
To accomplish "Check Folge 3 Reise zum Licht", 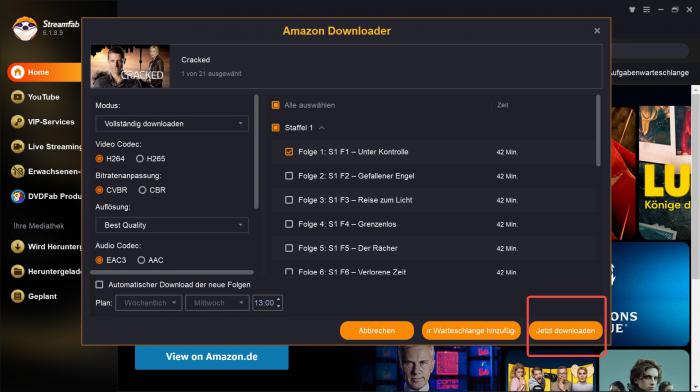I will coord(289,200).
